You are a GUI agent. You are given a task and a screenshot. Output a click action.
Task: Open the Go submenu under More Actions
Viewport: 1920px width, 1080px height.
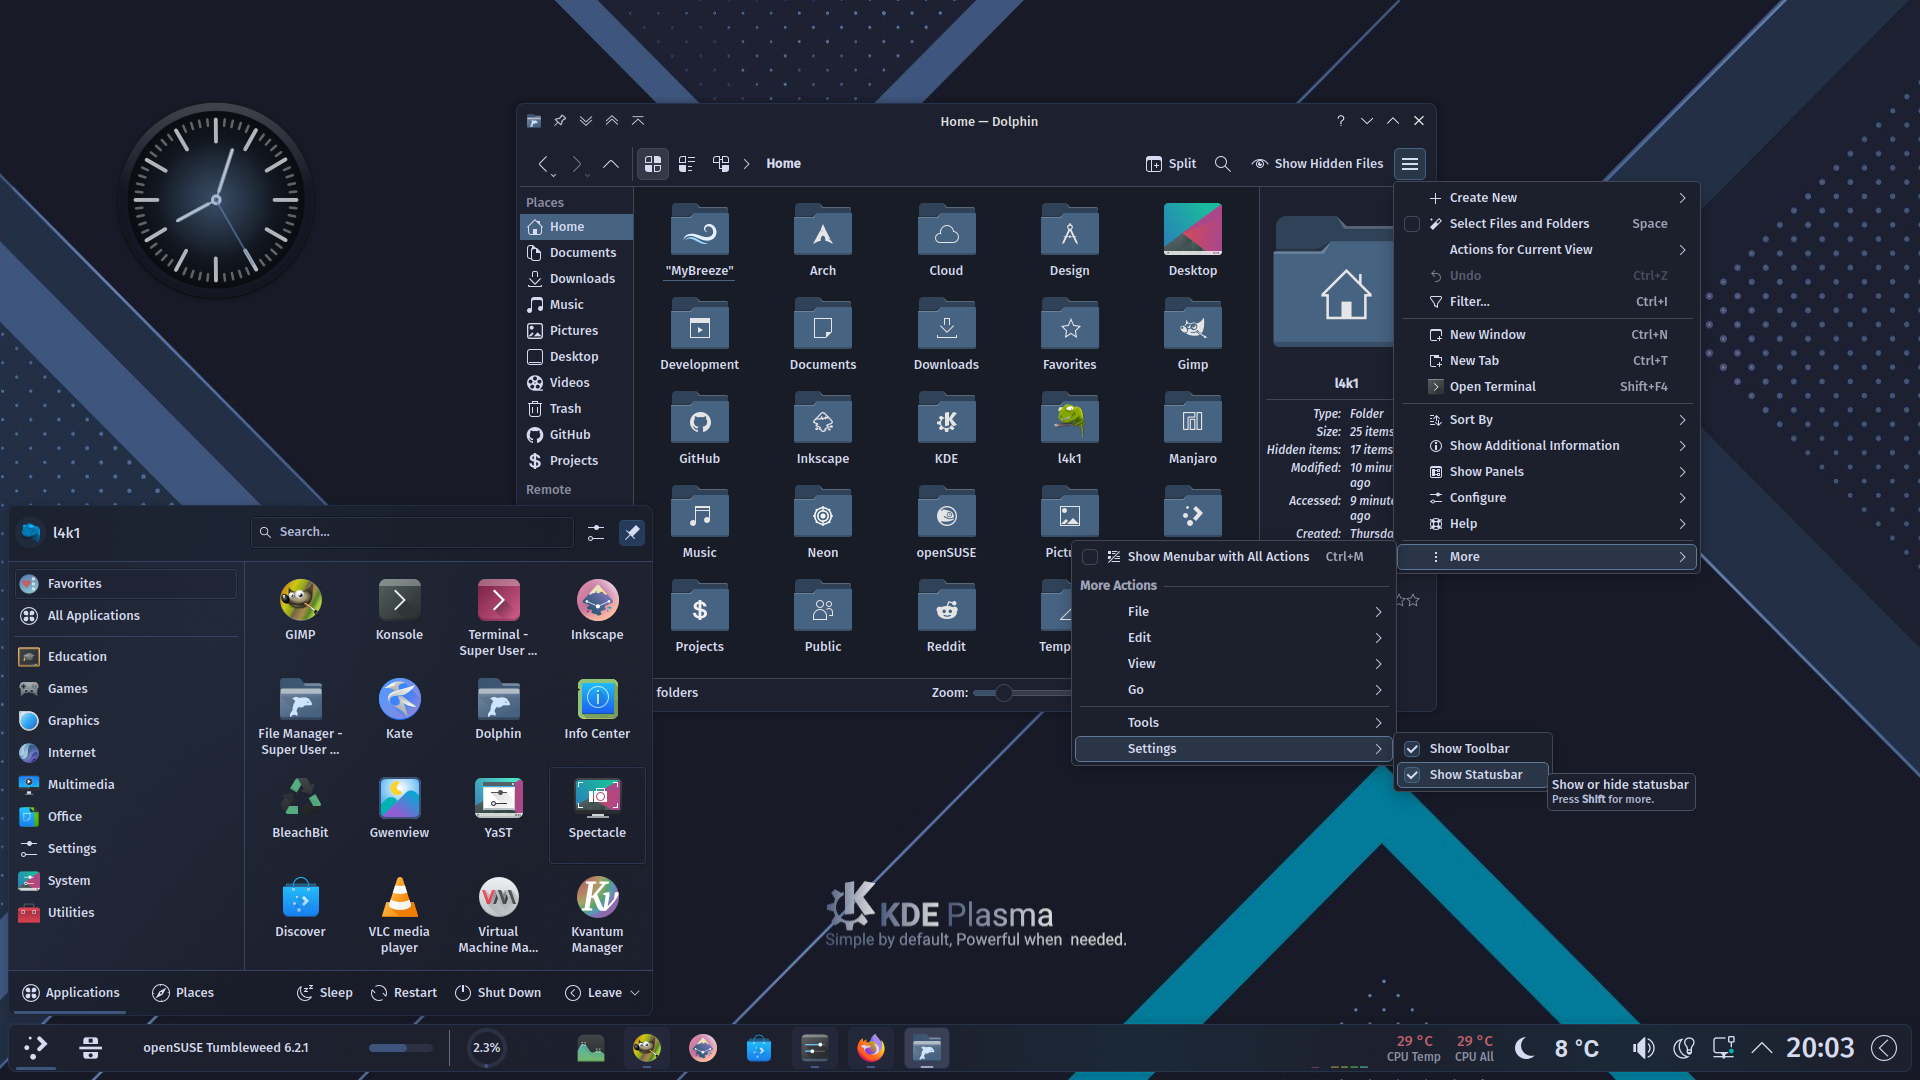1233,690
